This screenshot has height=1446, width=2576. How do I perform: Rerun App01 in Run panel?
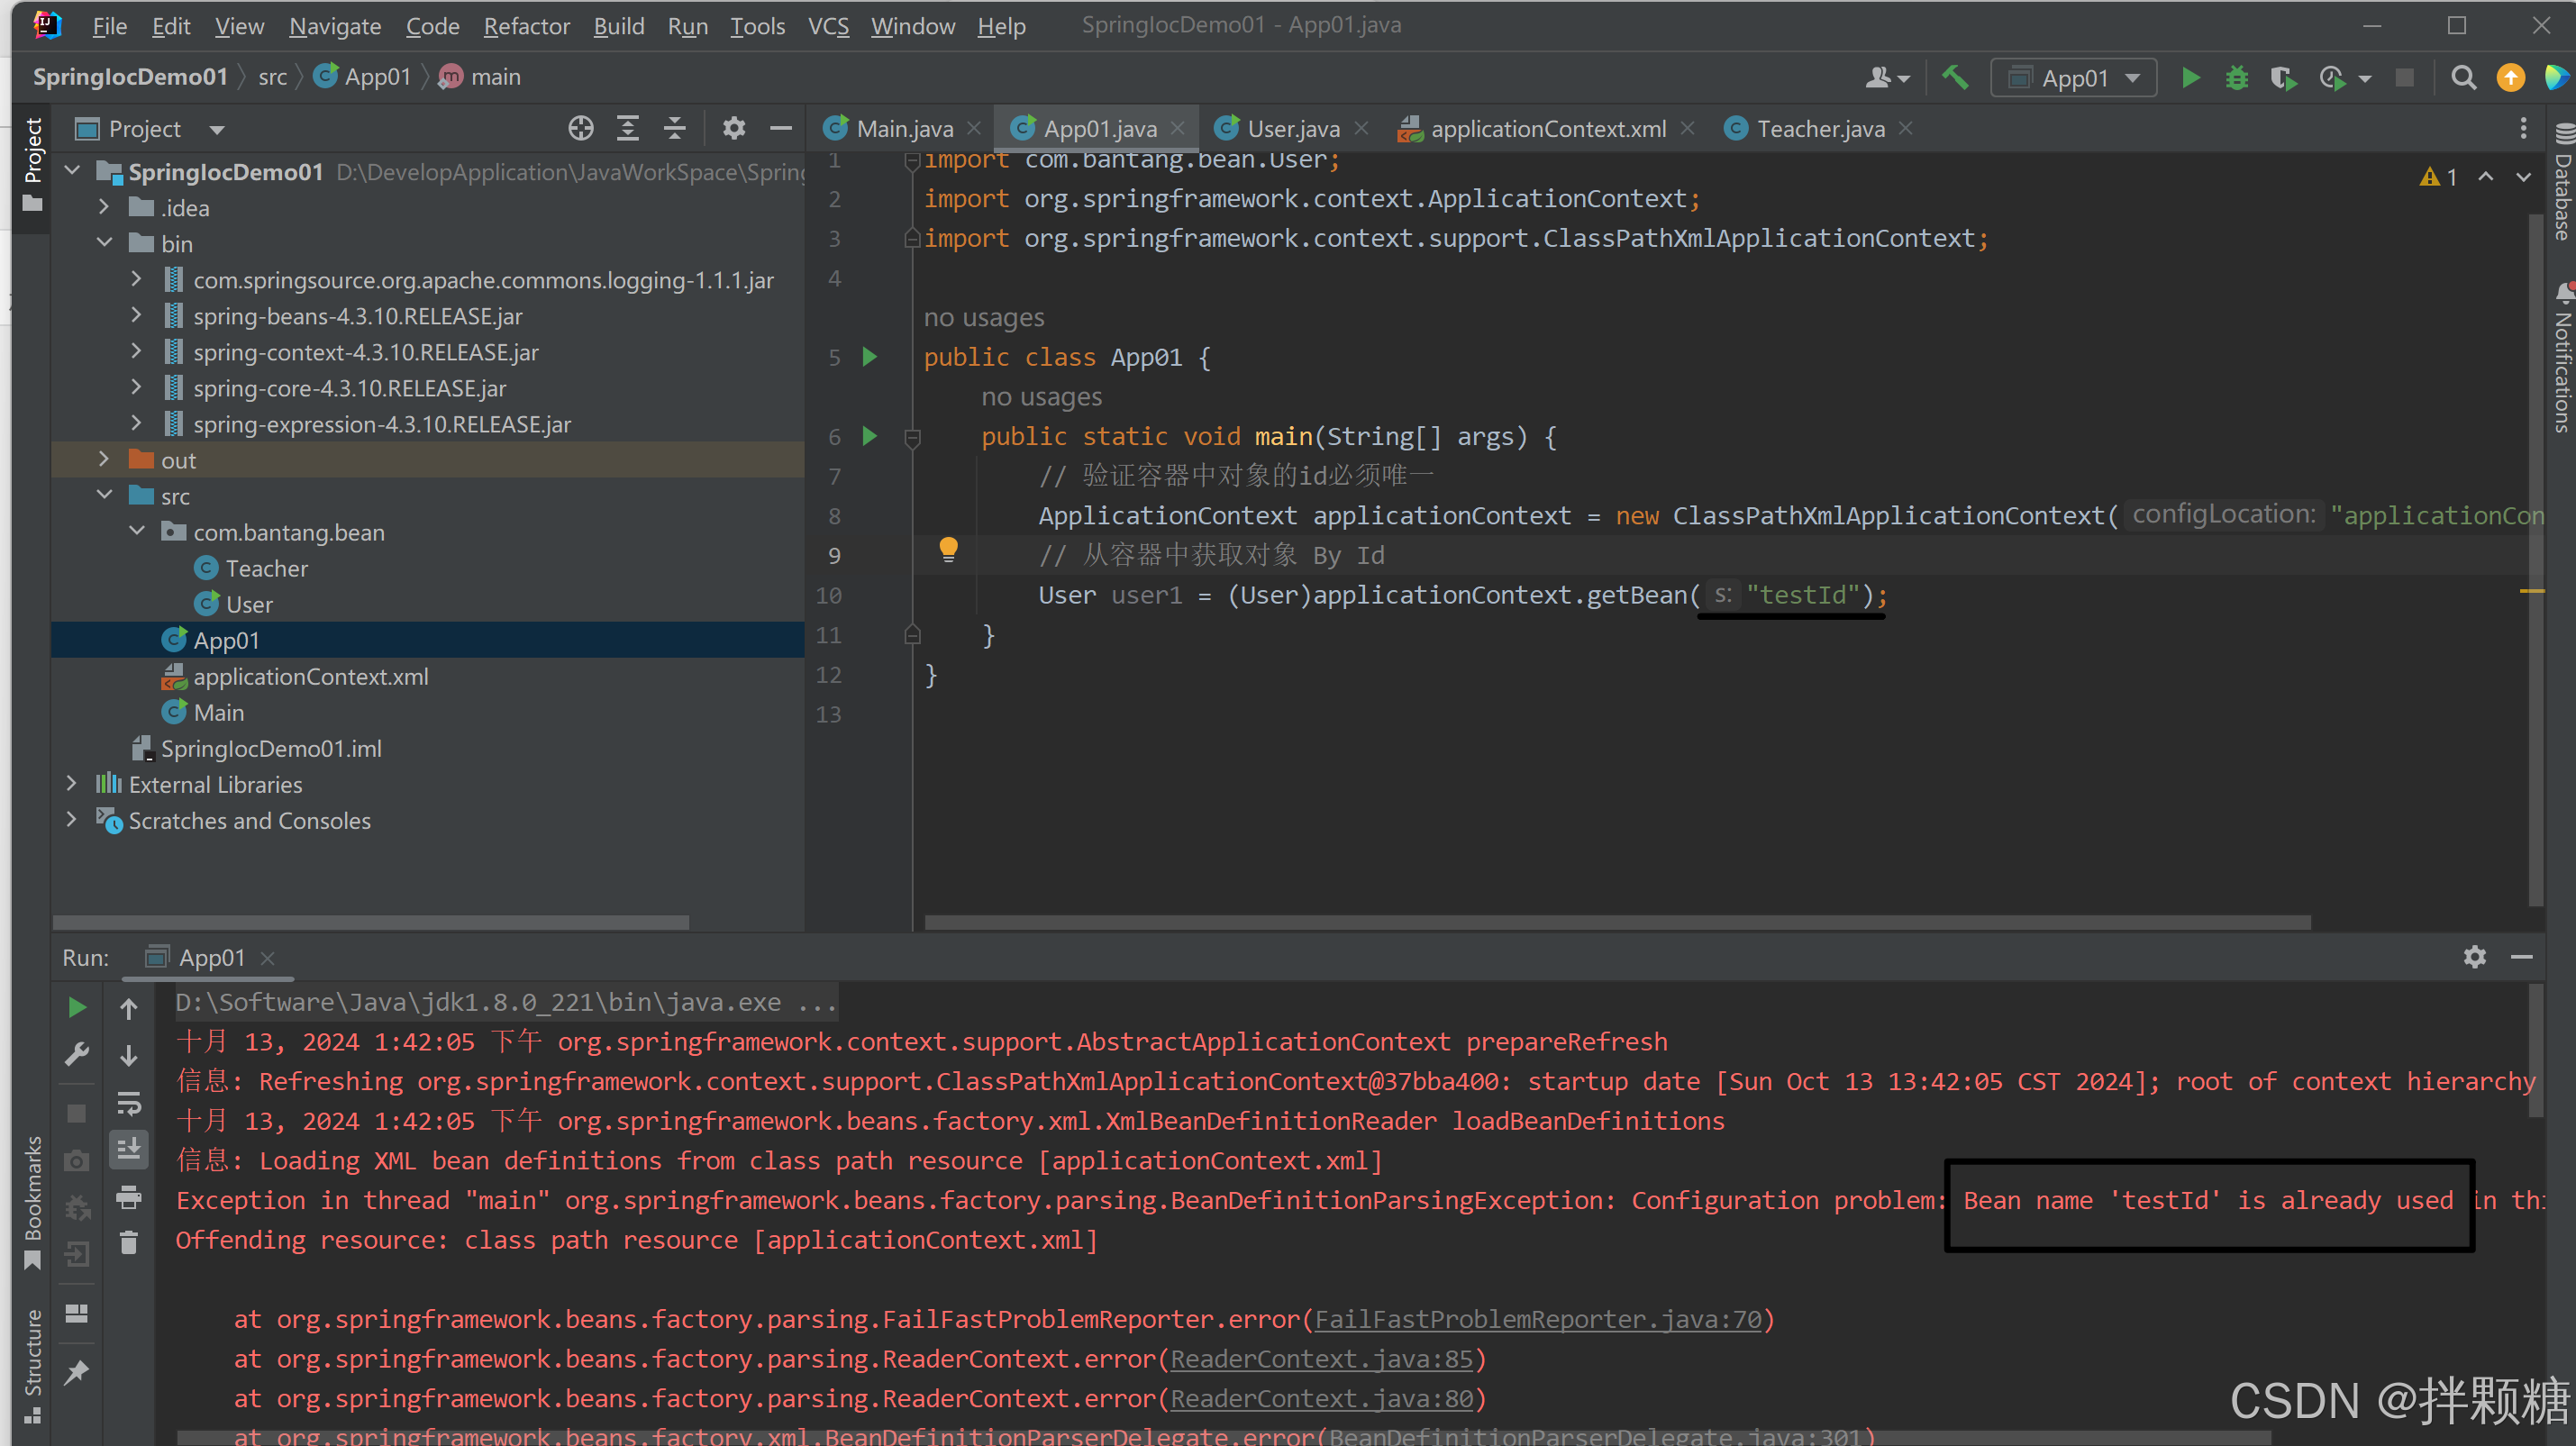tap(77, 1007)
